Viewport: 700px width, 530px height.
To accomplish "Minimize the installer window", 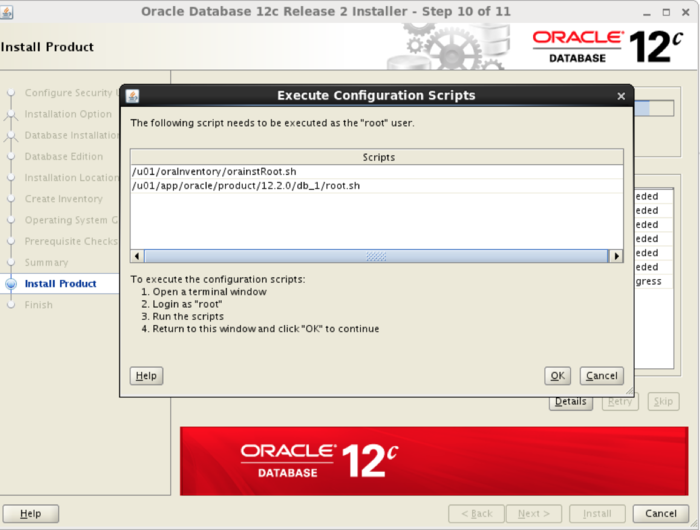I will (646, 13).
